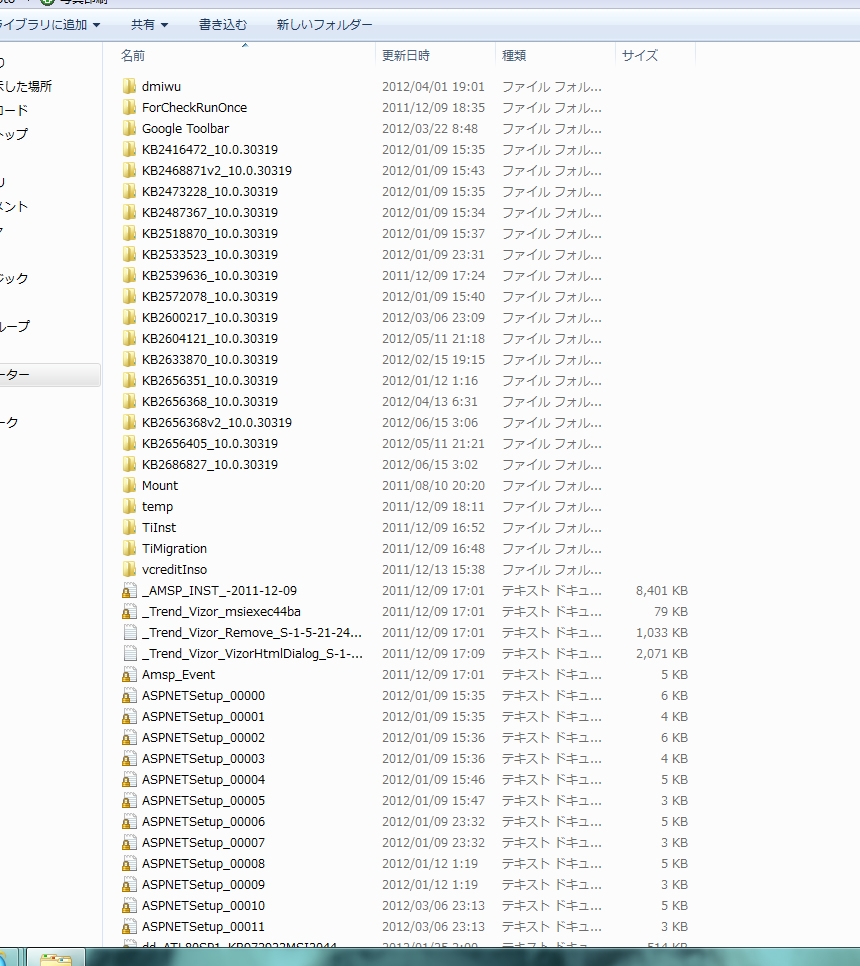Viewport: 860px width, 966px height.
Task: Select the KB2468871v2_10.0.30319 folder icon
Action: coord(129,170)
